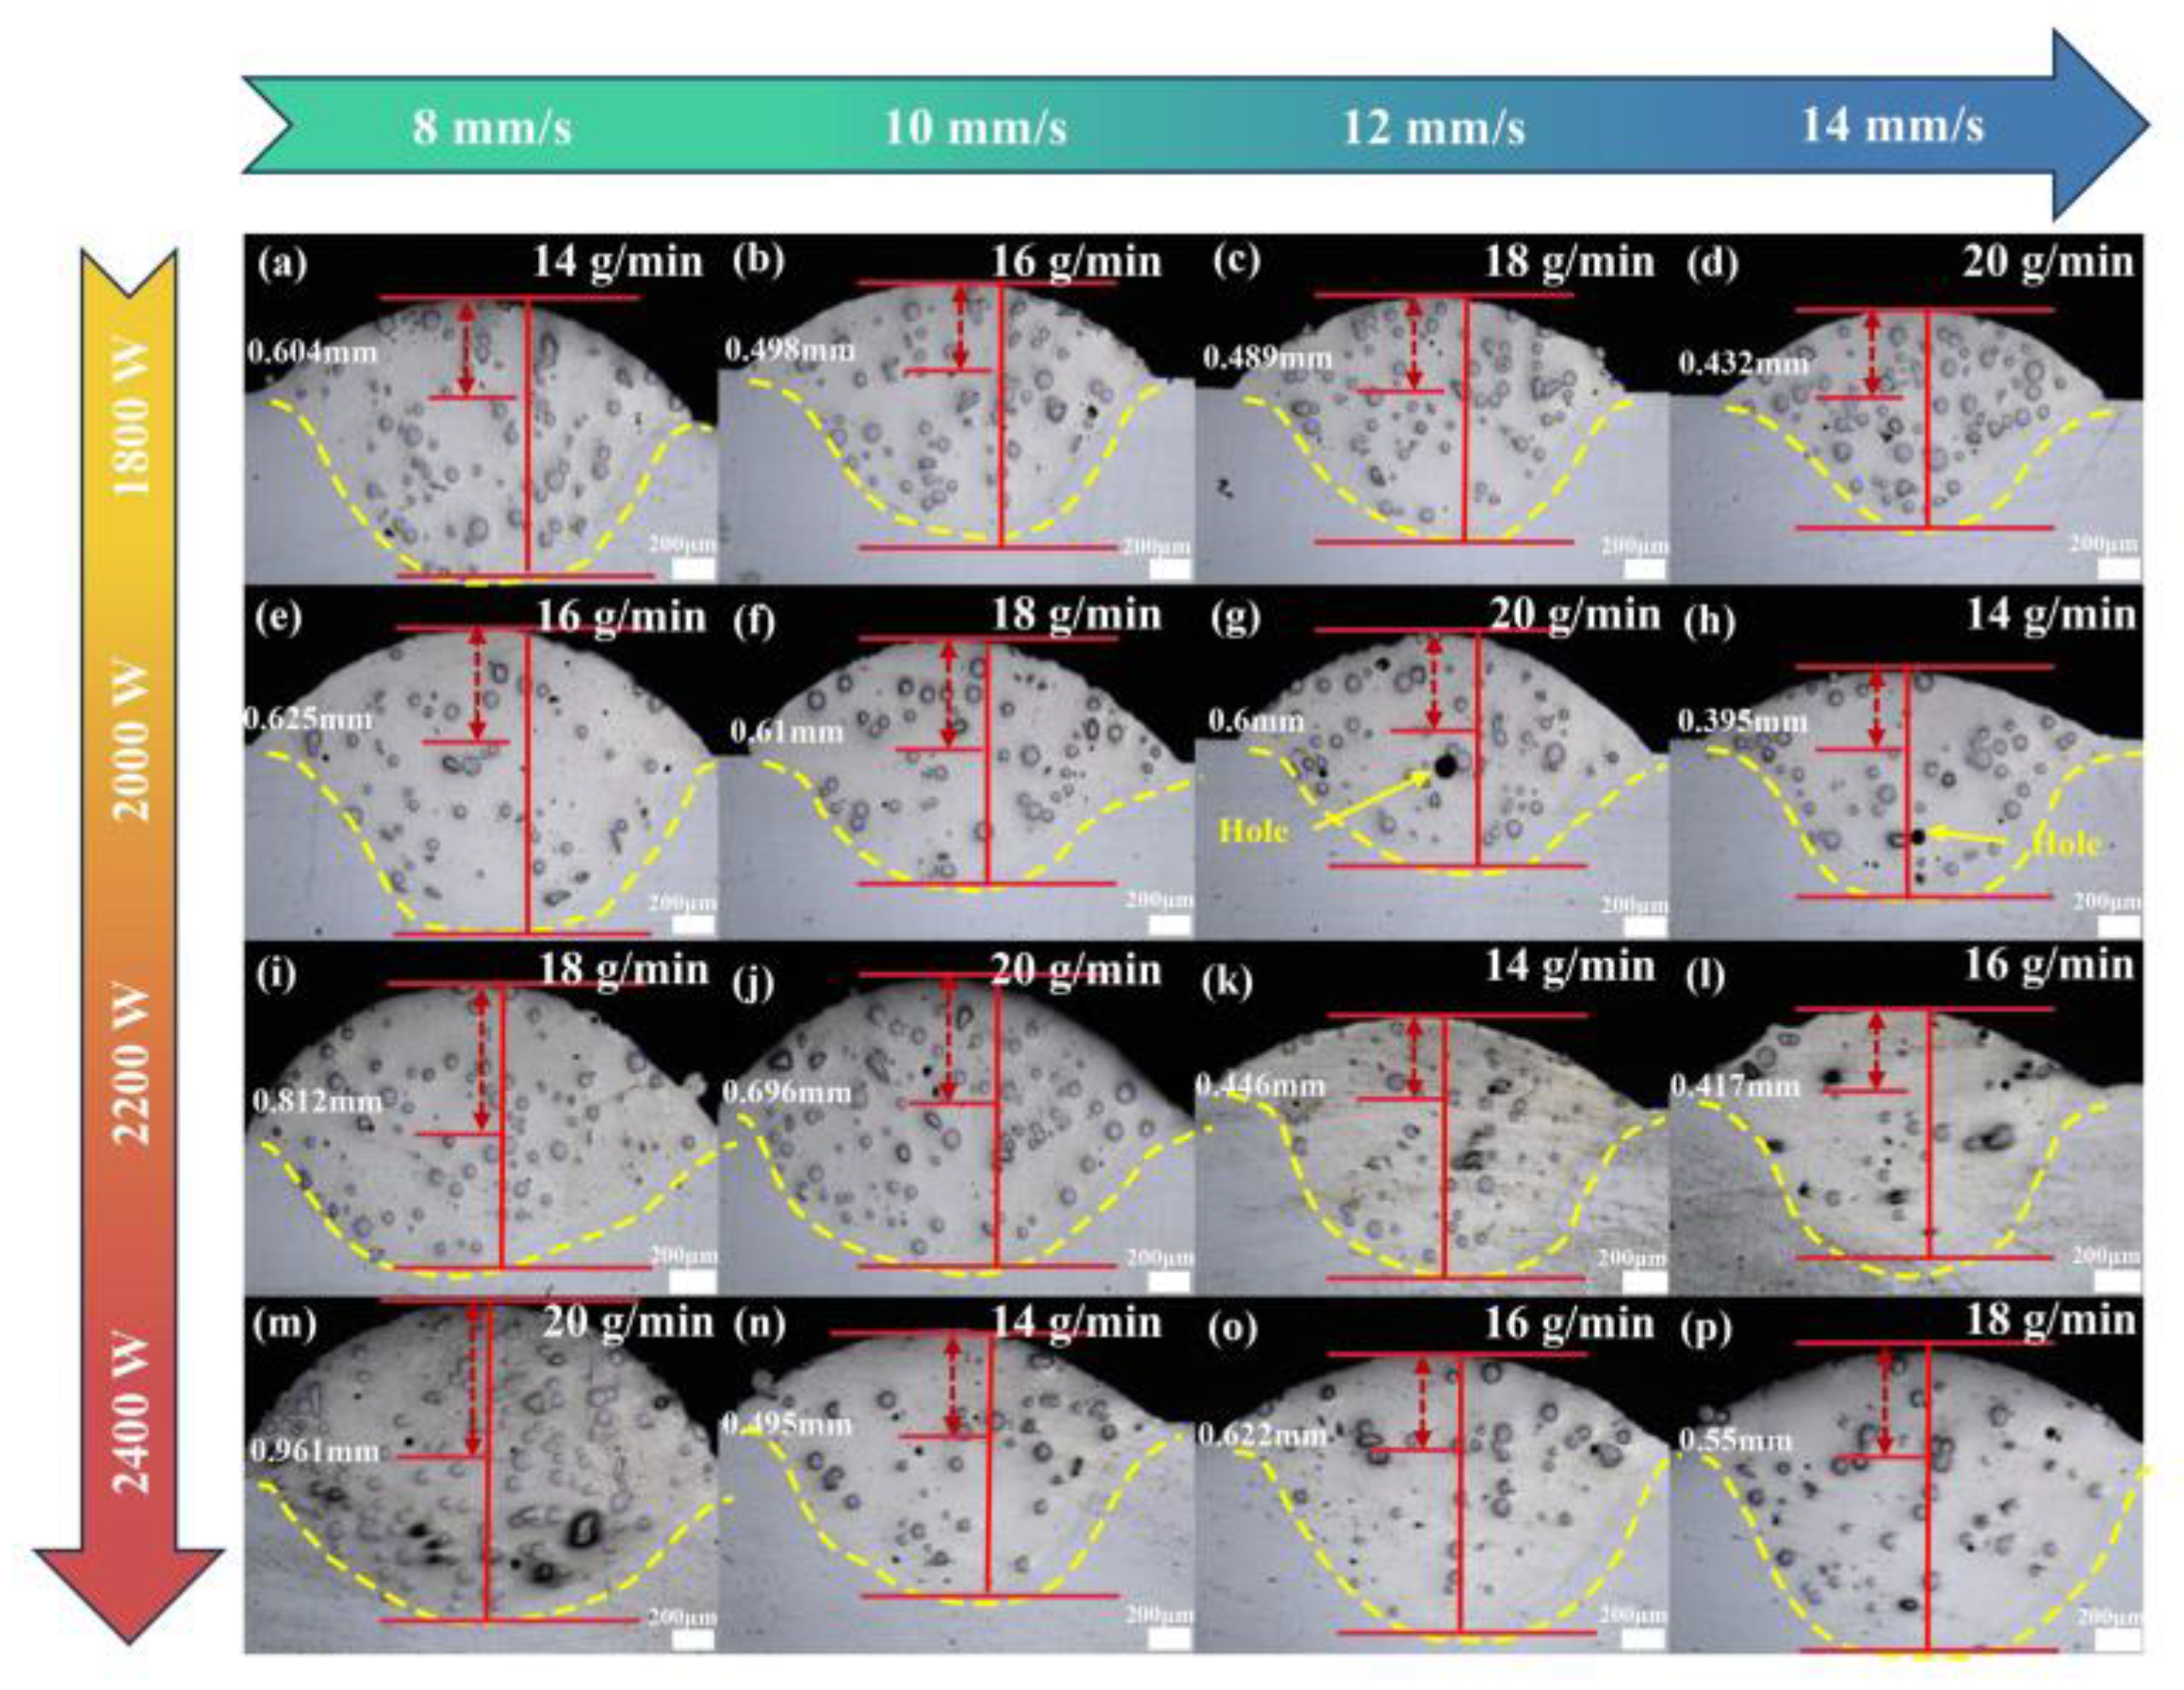The width and height of the screenshot is (2184, 1690).
Task: Click the 0.961mm measurement in panel (m)
Action: 316,1450
